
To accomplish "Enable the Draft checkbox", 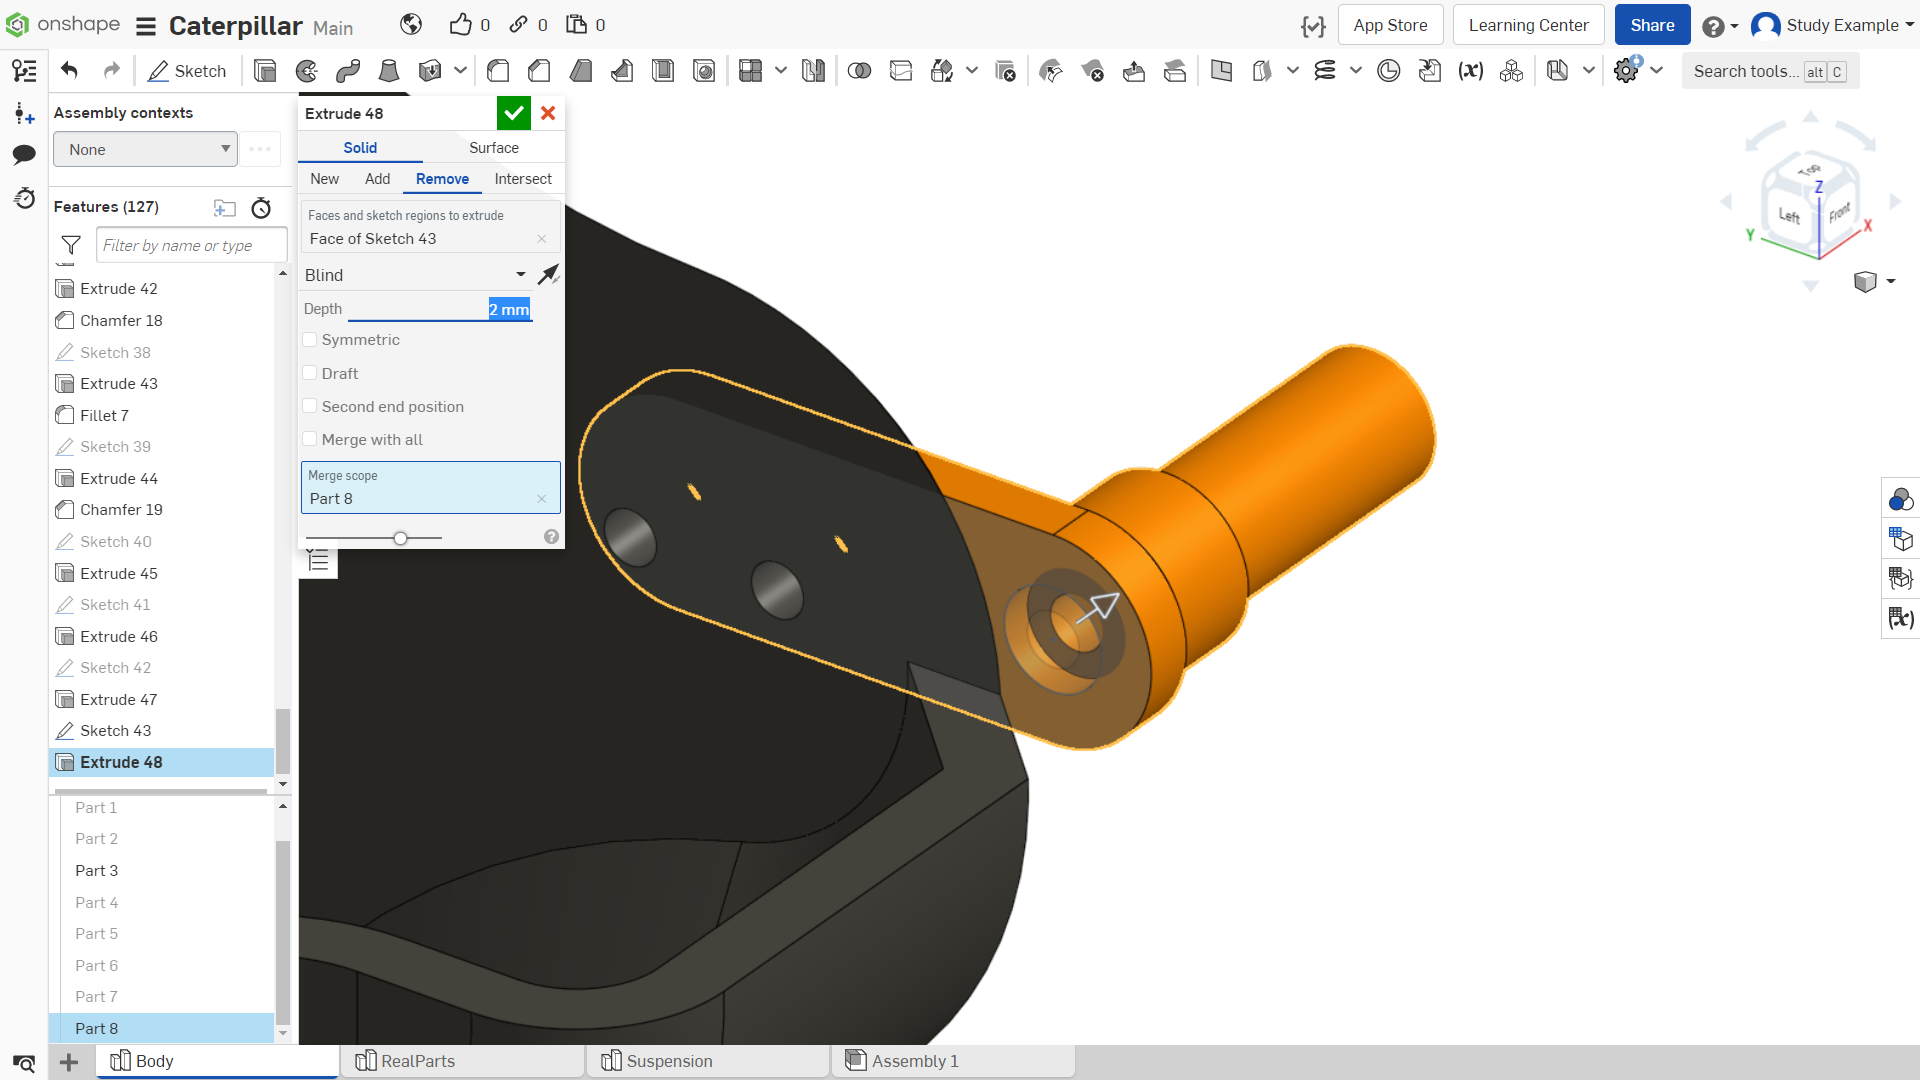I will 310,373.
